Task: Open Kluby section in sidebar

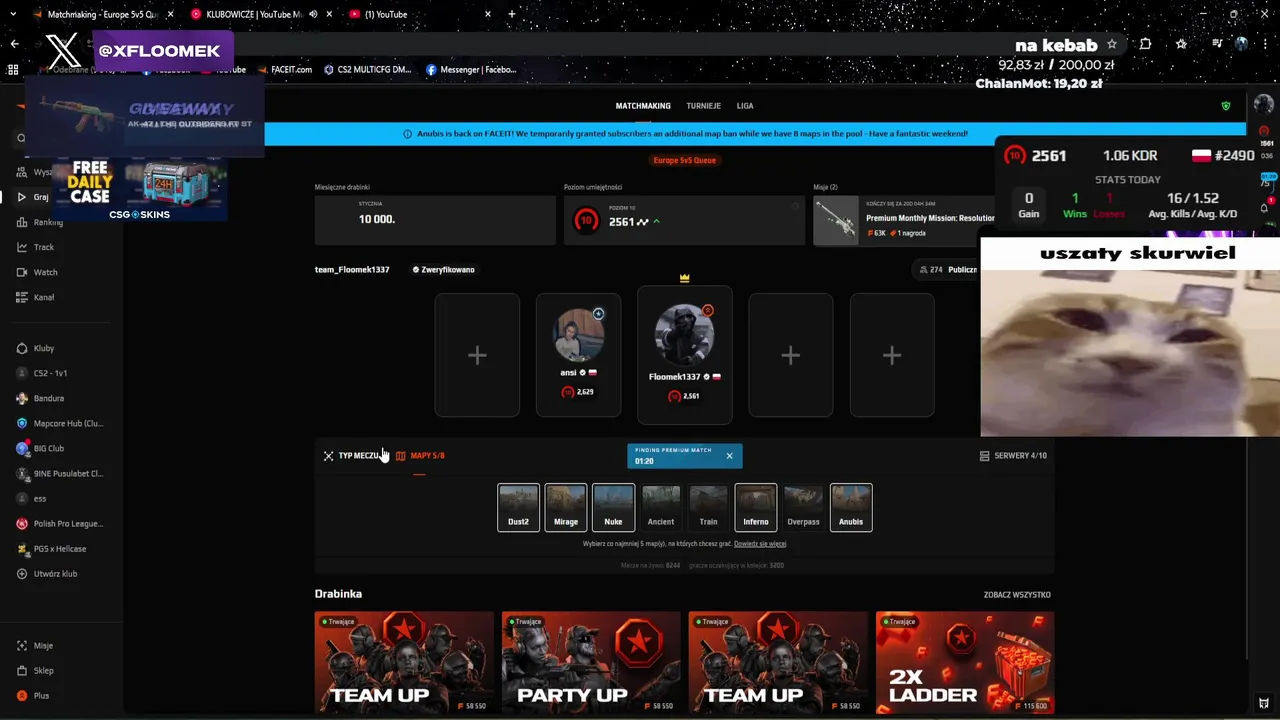Action: click(44, 348)
